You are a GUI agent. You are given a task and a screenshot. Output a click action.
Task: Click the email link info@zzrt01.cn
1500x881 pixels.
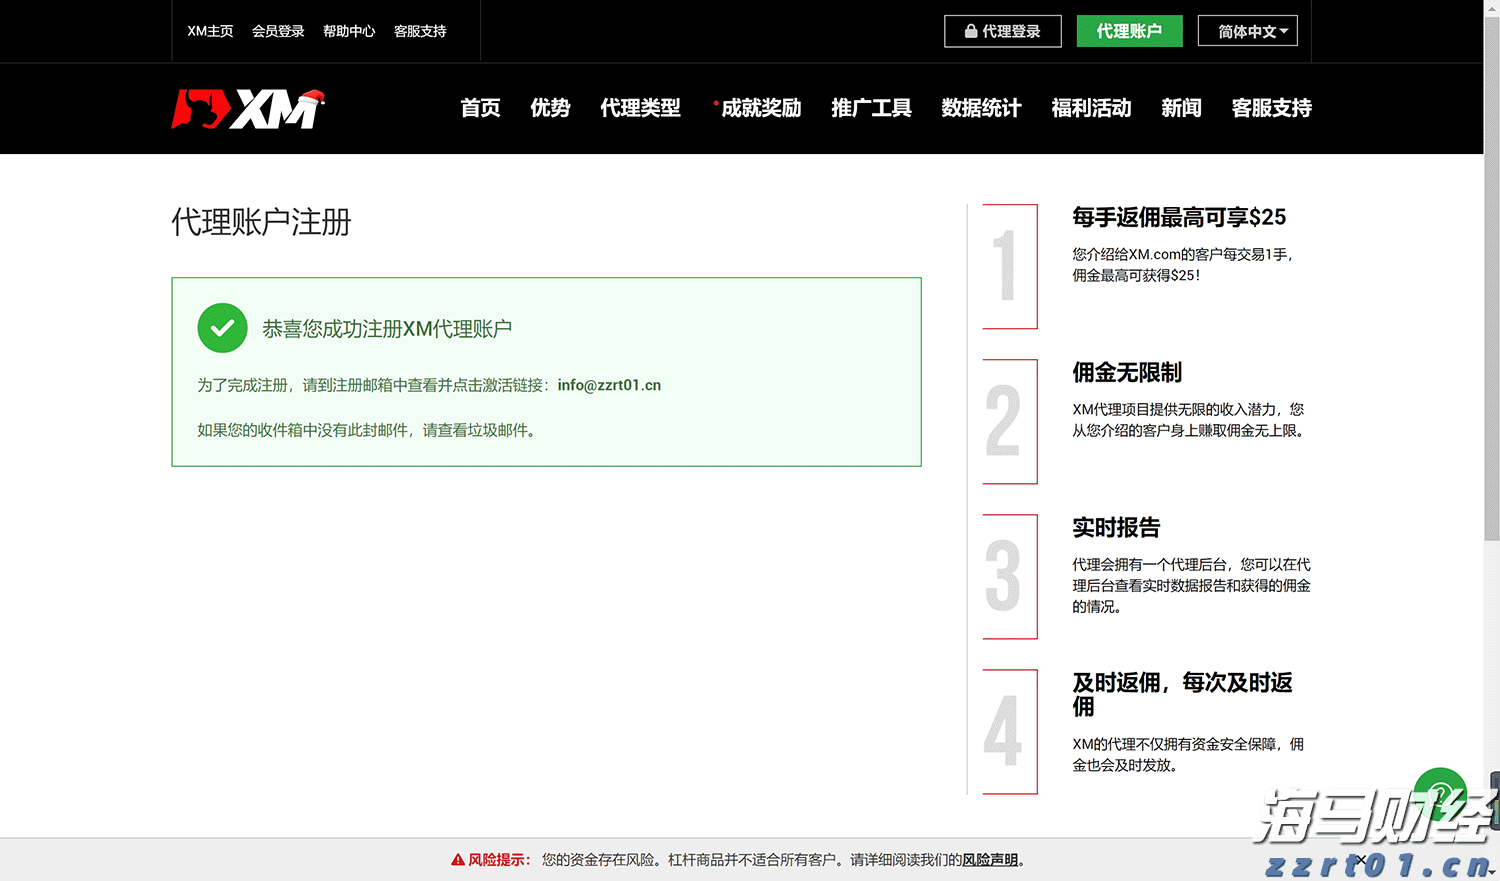coord(610,384)
